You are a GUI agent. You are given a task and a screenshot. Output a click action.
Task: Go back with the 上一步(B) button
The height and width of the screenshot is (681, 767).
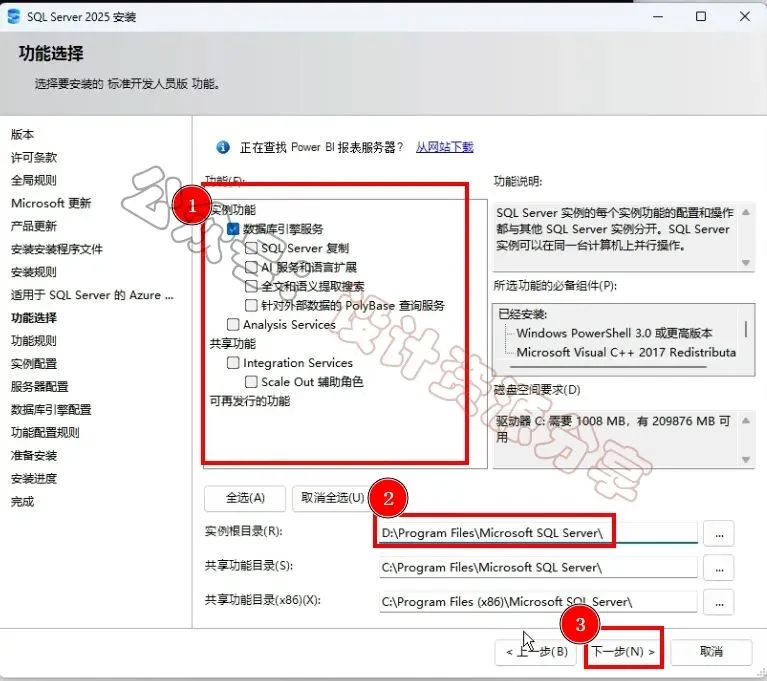pyautogui.click(x=537, y=652)
